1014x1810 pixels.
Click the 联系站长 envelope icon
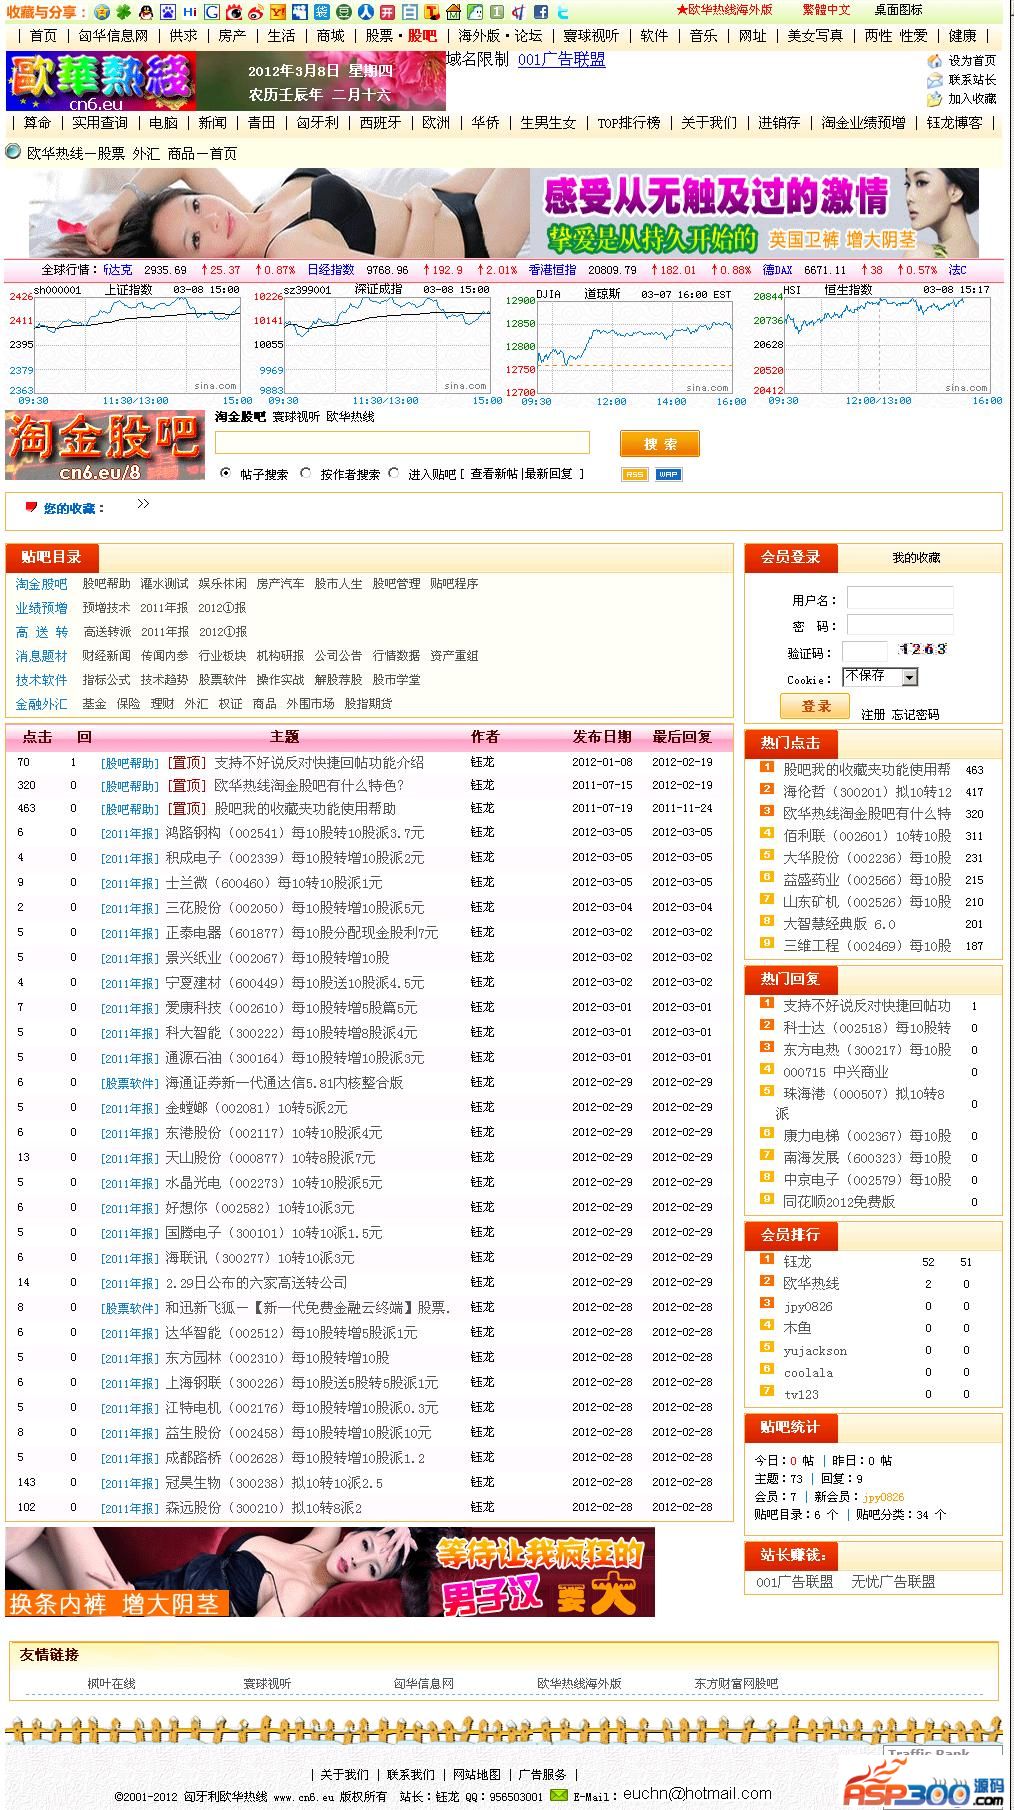pos(935,80)
